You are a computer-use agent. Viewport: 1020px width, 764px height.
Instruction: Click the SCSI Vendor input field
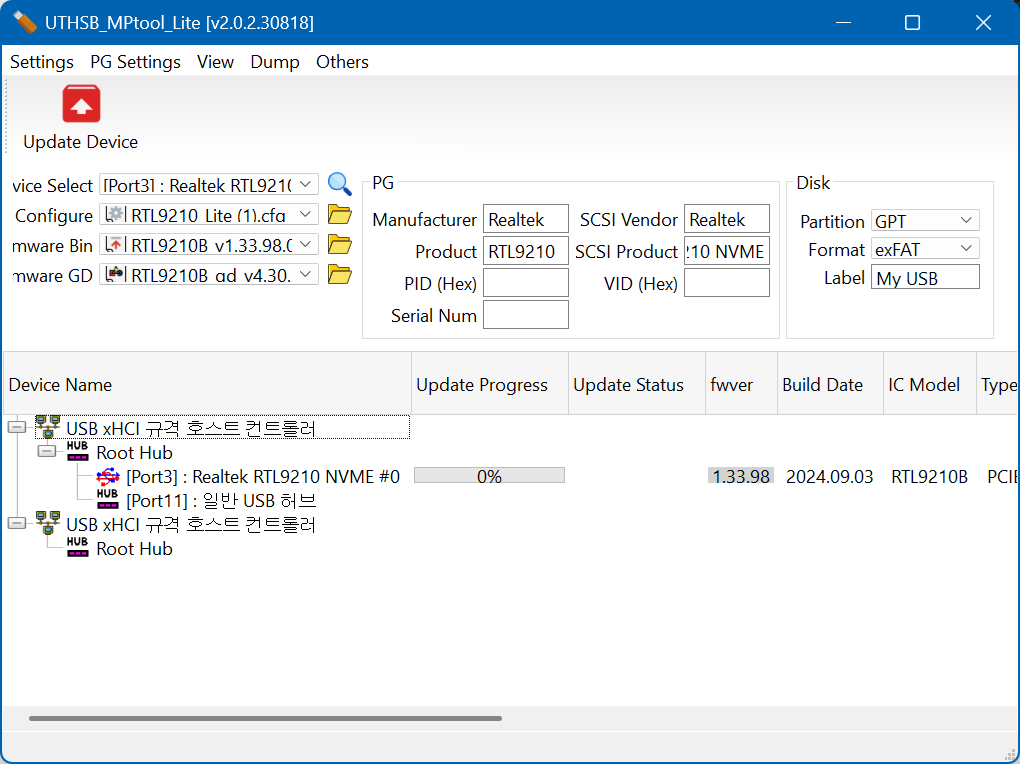click(x=727, y=219)
